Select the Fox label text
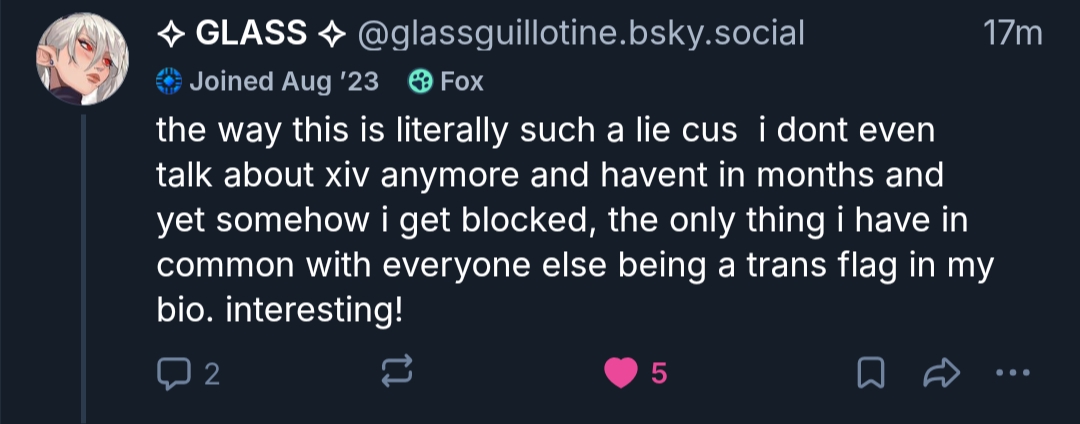The width and height of the screenshot is (1080, 424). pyautogui.click(x=462, y=82)
